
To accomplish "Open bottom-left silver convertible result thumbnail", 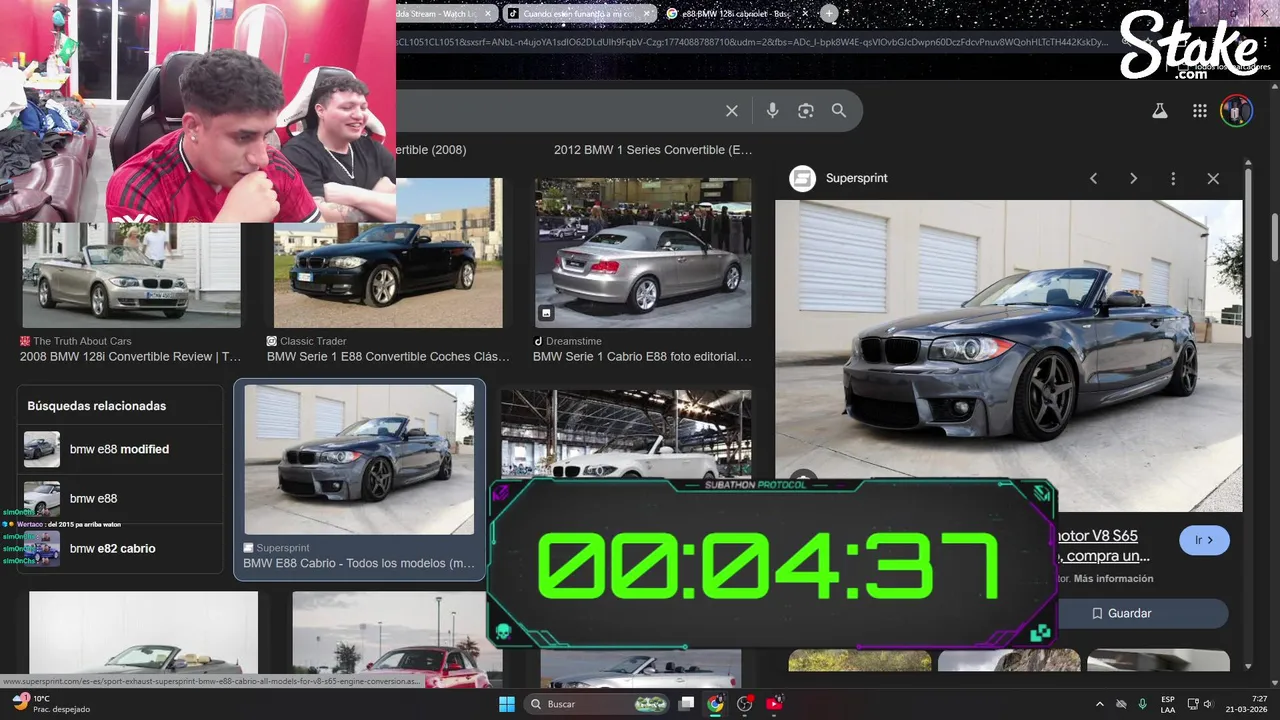I will [143, 632].
